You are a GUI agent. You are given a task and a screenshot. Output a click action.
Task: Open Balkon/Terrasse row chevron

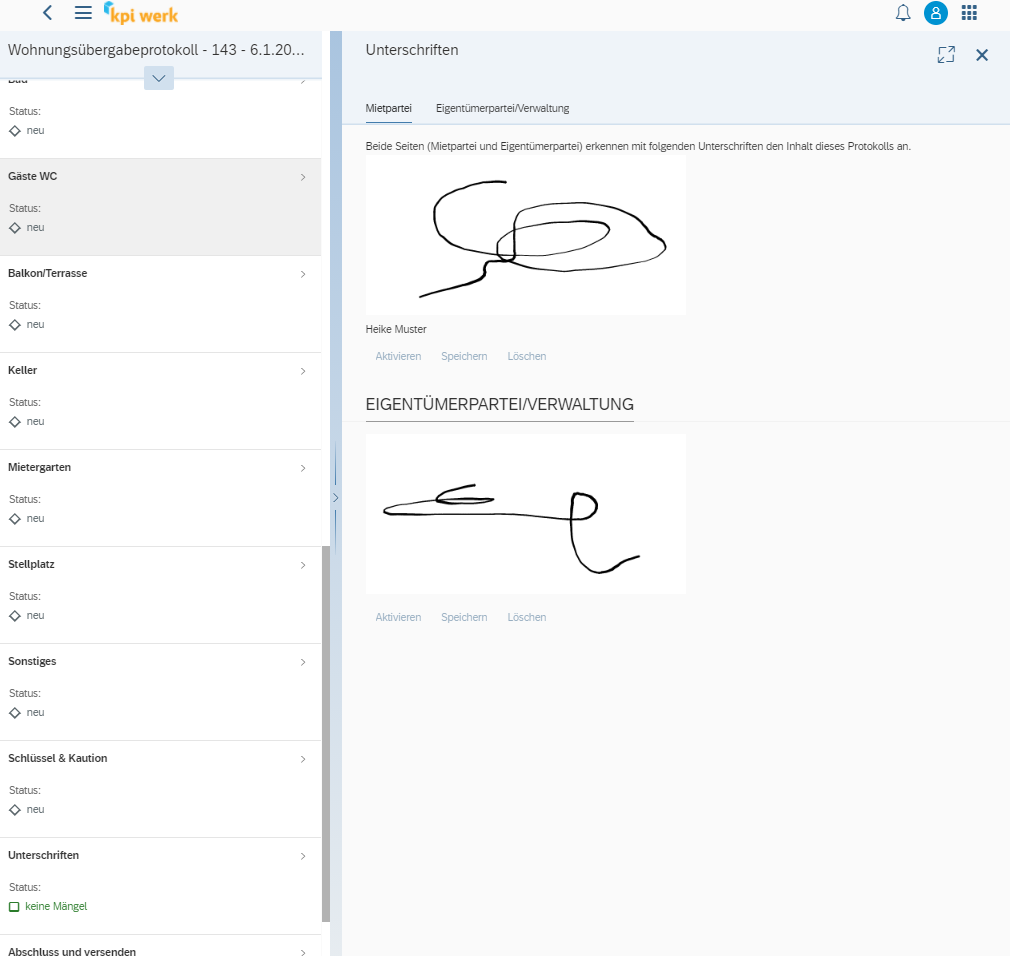[303, 274]
